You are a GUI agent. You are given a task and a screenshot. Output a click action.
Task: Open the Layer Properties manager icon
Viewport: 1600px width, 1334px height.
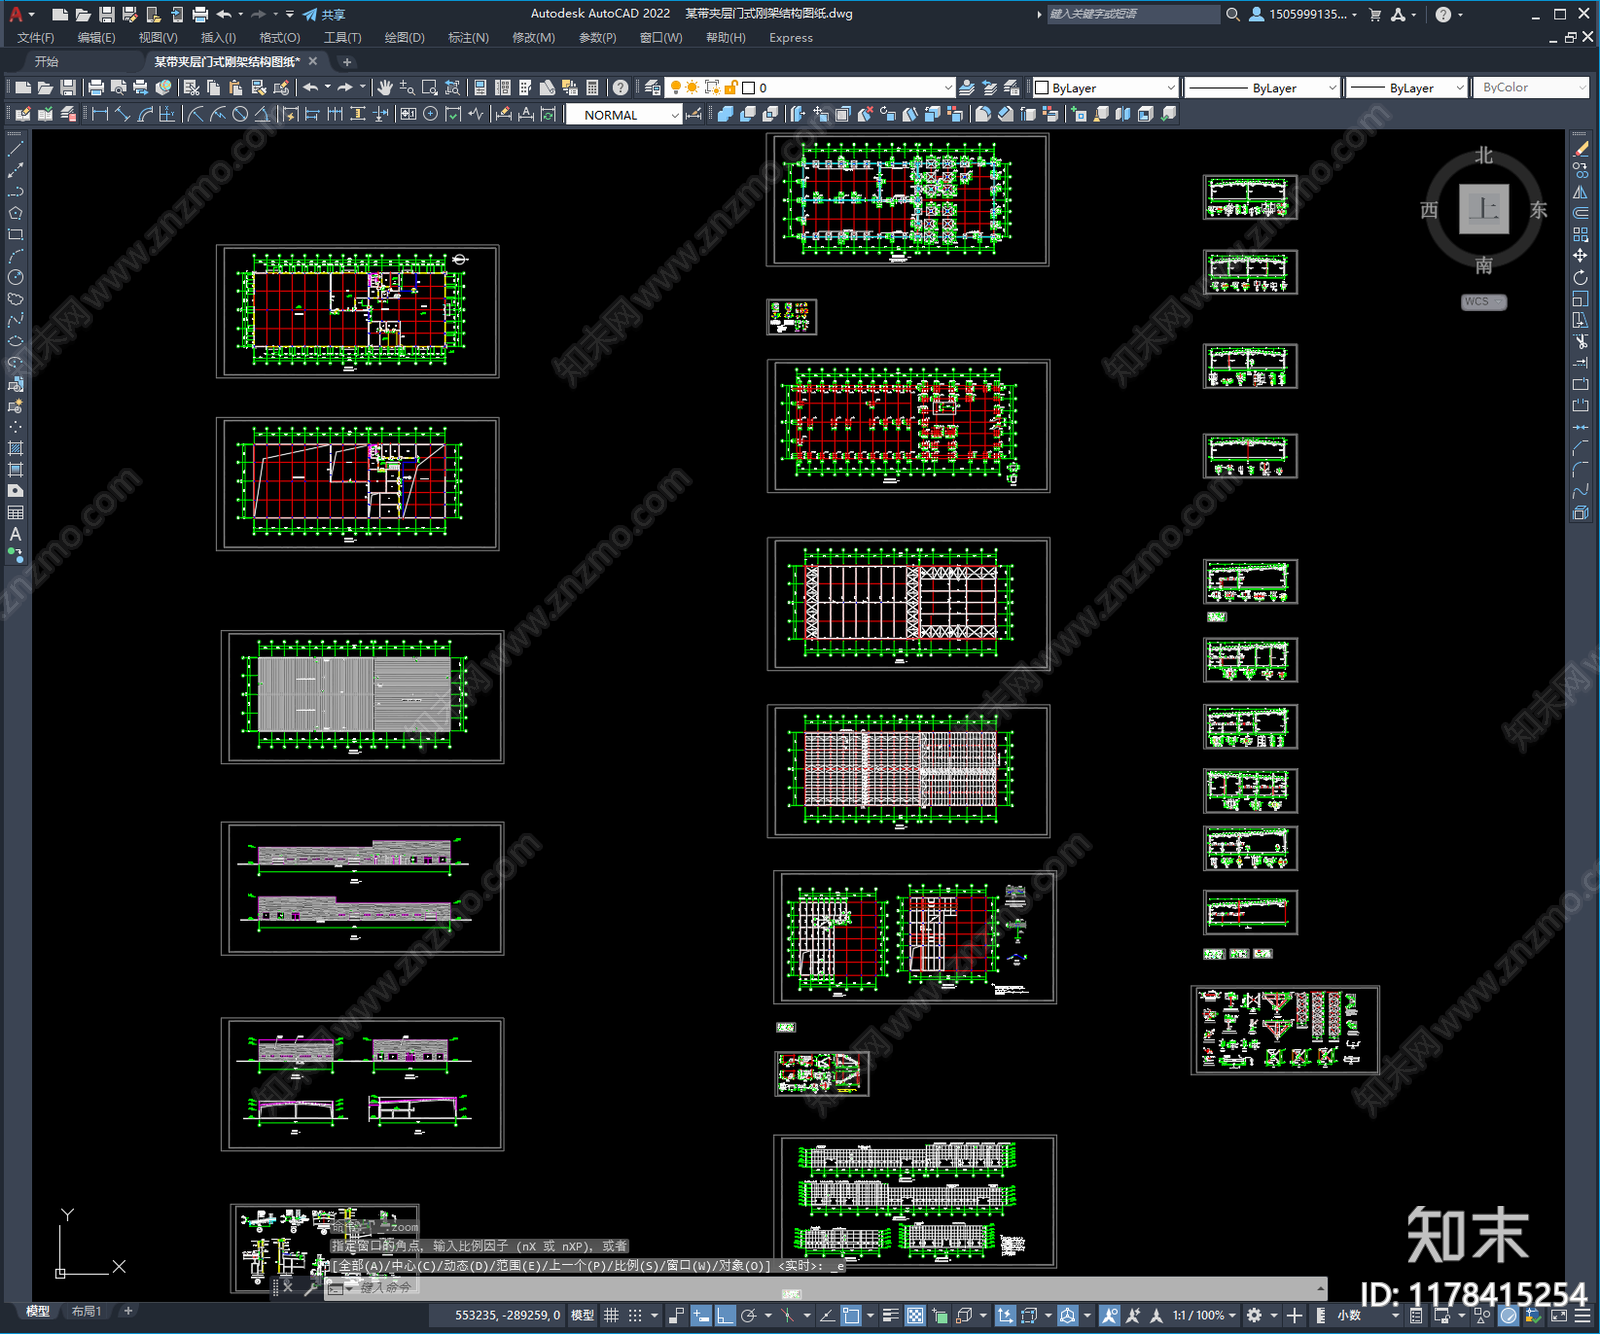coord(653,88)
